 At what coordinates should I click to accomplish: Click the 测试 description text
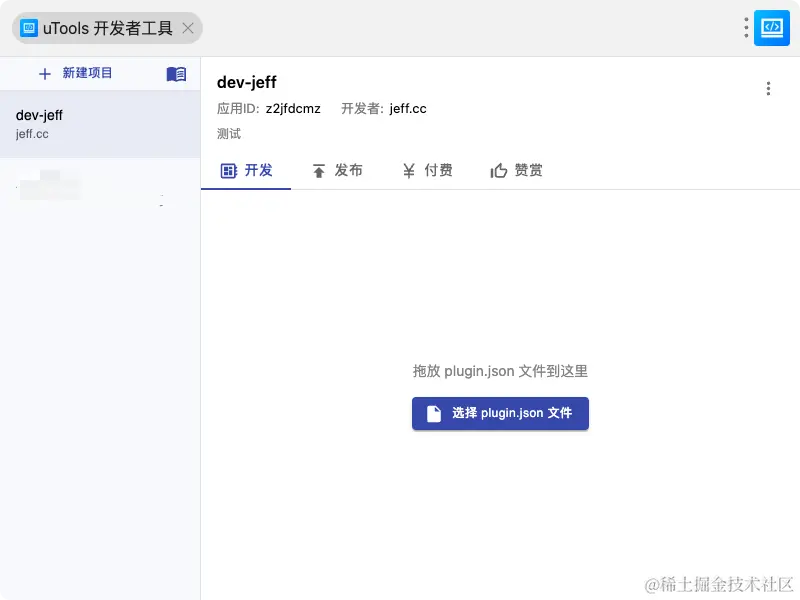[229, 134]
